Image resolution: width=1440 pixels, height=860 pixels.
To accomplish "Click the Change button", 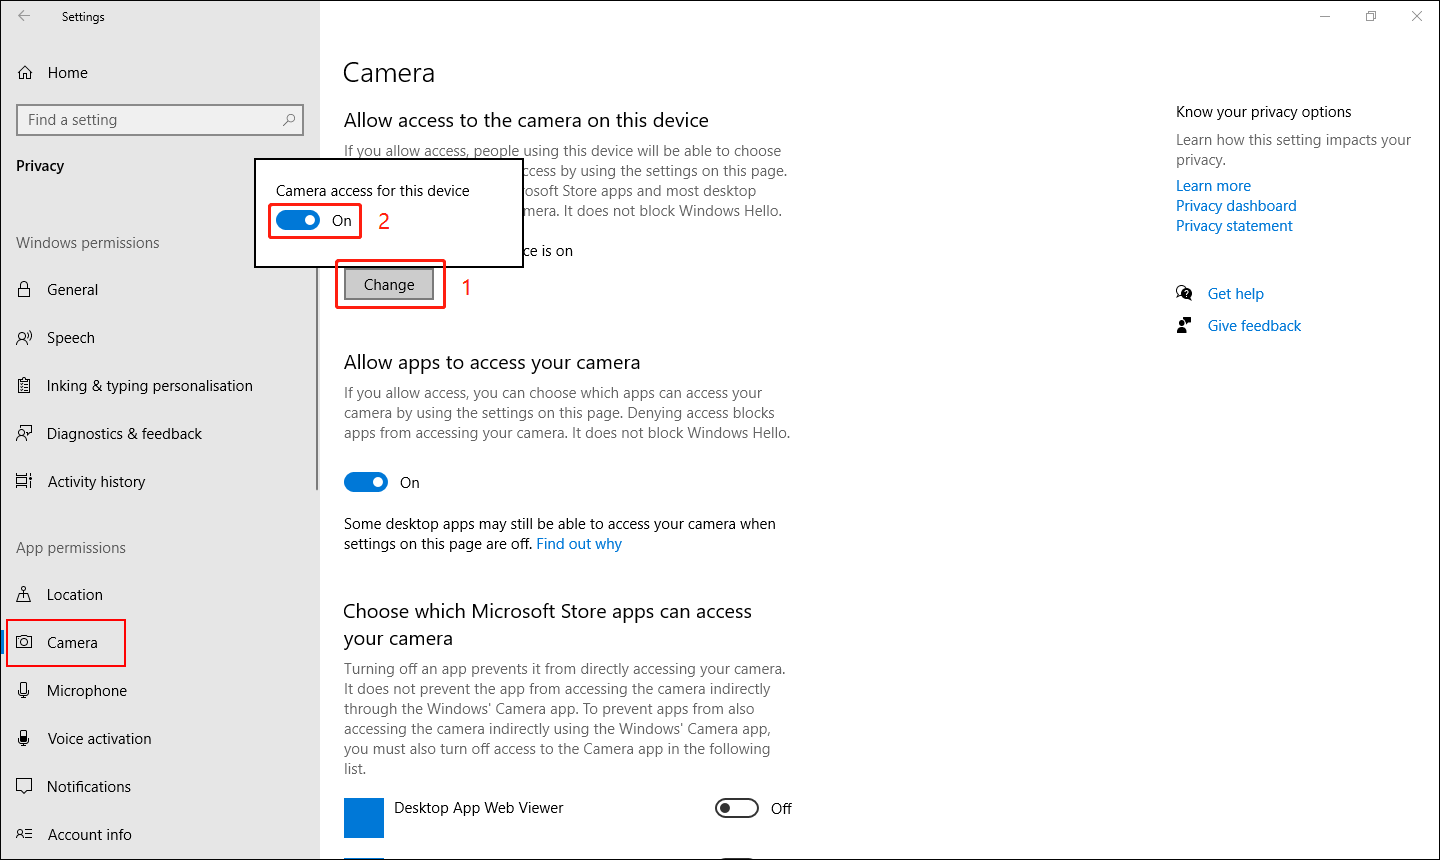I will click(x=389, y=284).
